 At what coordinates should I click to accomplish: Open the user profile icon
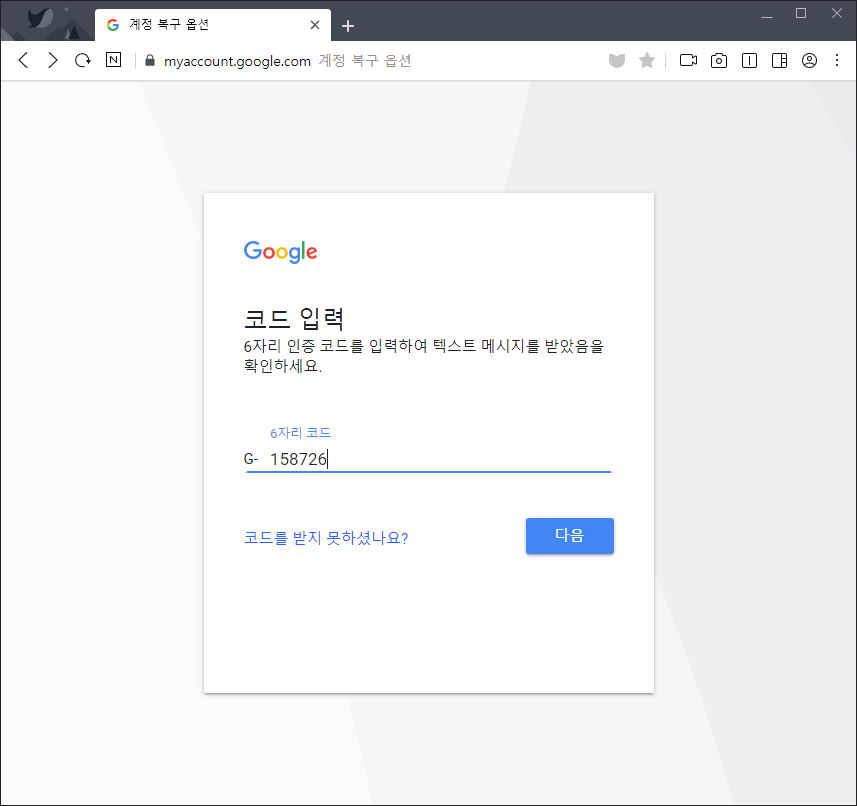(x=809, y=60)
